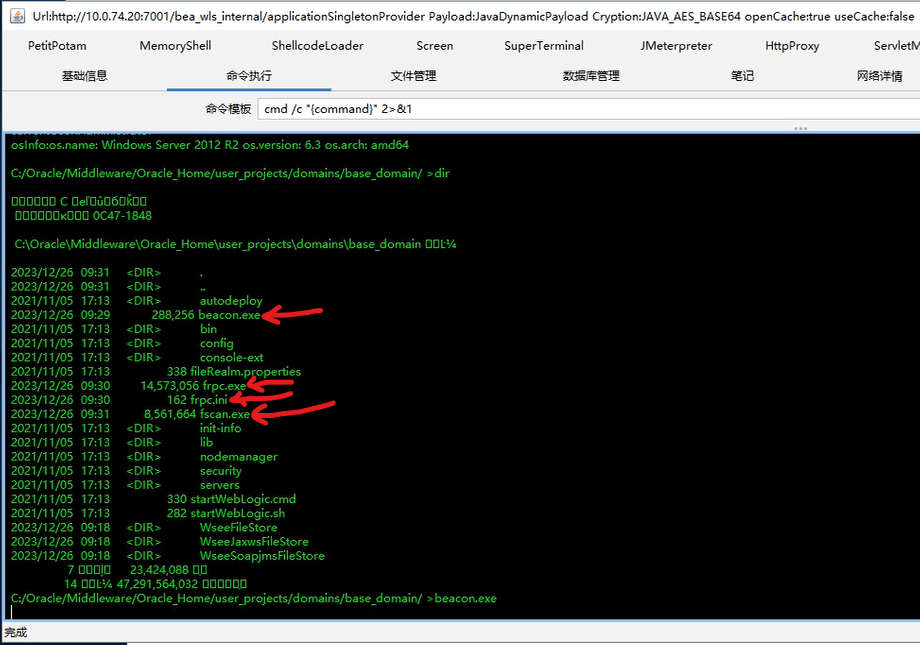Click the autodeploy directory entry
Screen dimensions: 920x645
point(231,301)
